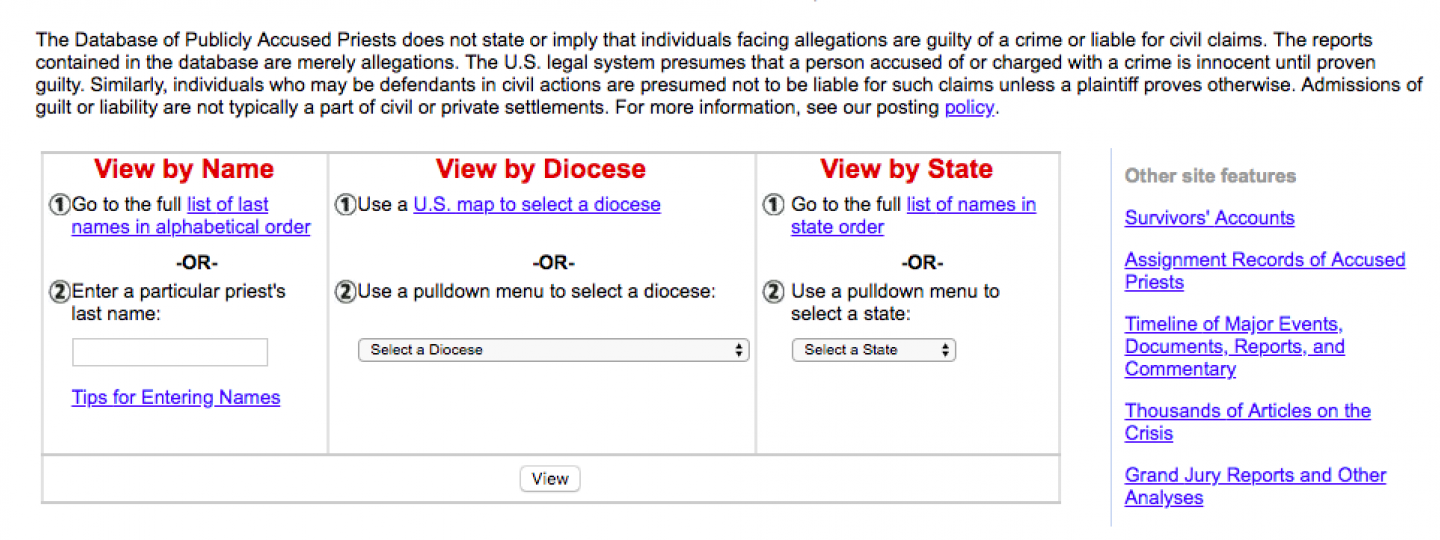Open Tips for Entering Names
This screenshot has width=1440, height=540.
point(176,398)
